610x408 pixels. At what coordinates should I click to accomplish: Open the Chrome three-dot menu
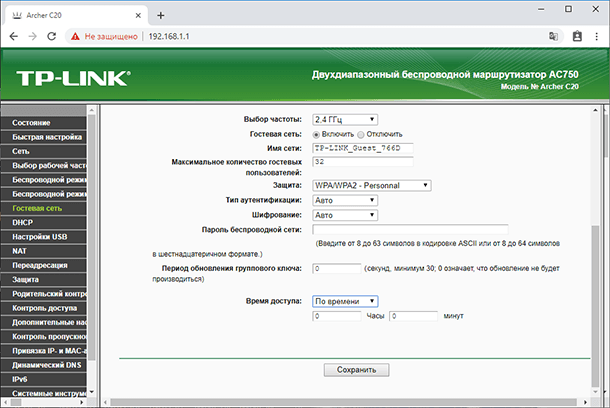(597, 36)
